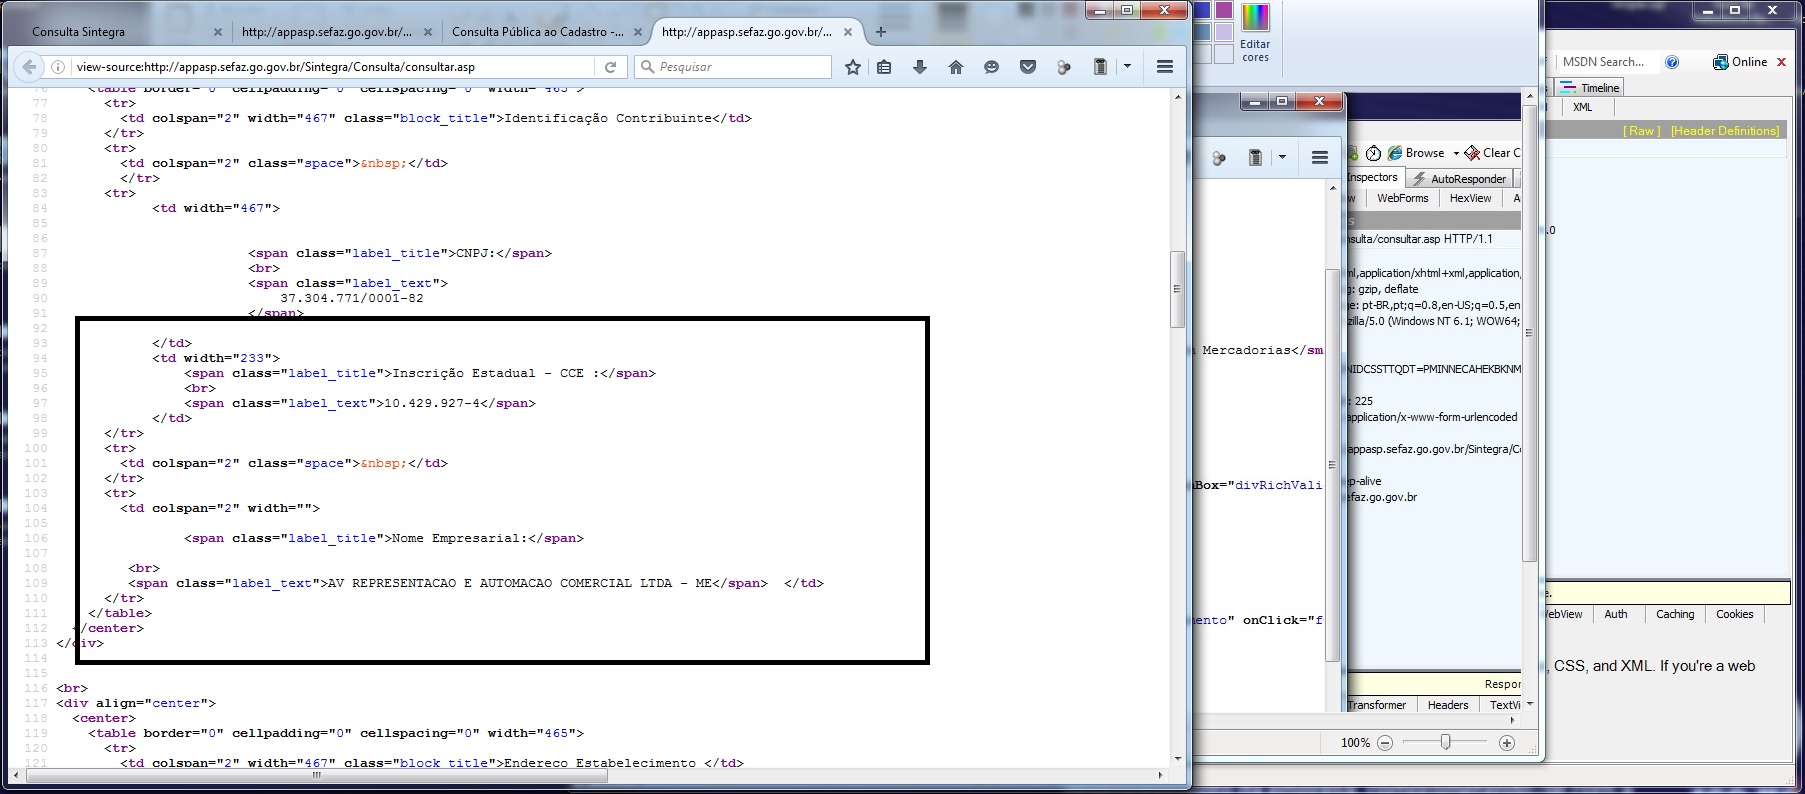Viewport: 1805px width, 794px height.
Task: Open Fiddler help question mark icon
Action: tap(1672, 62)
